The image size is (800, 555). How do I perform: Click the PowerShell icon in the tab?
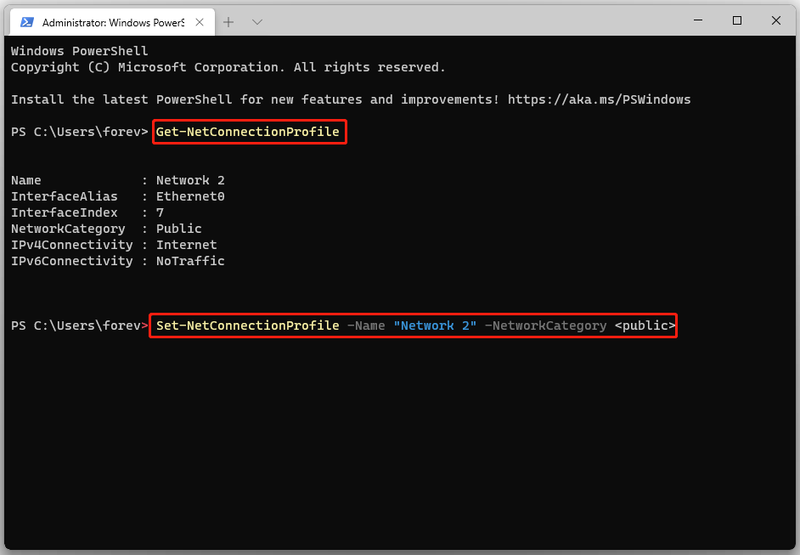pos(27,22)
